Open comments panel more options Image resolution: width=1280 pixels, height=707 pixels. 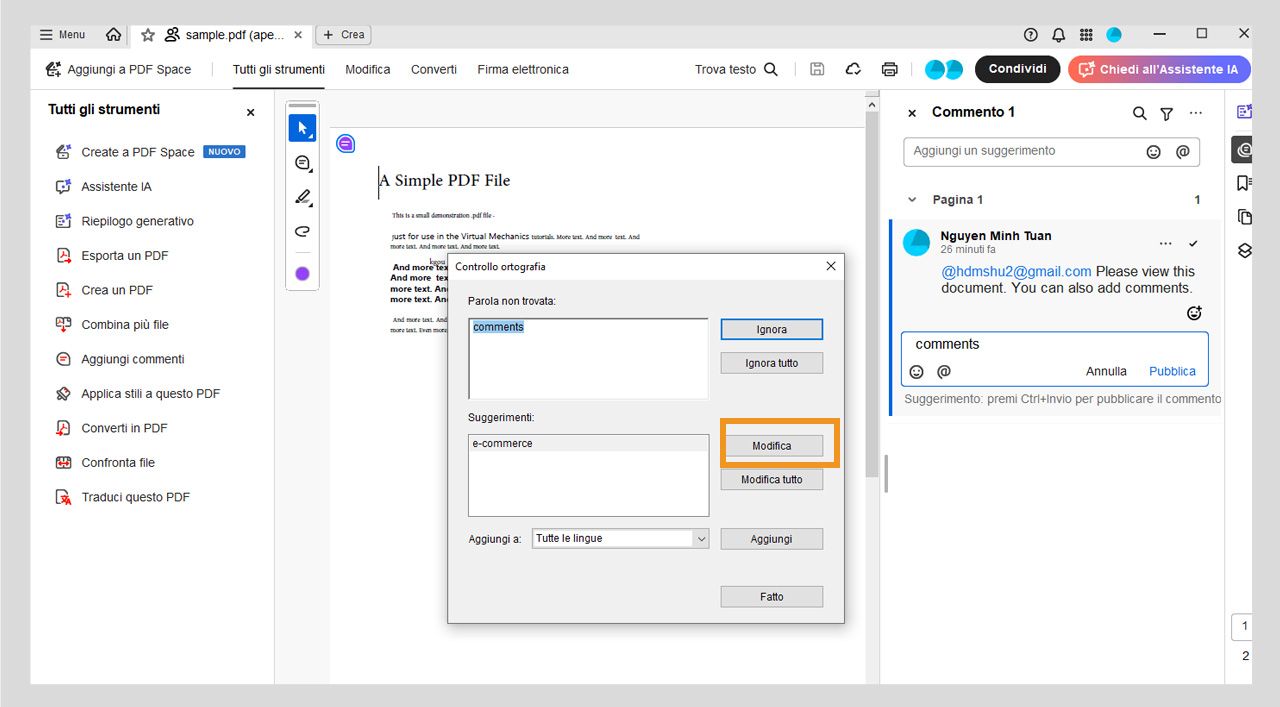pos(1196,113)
